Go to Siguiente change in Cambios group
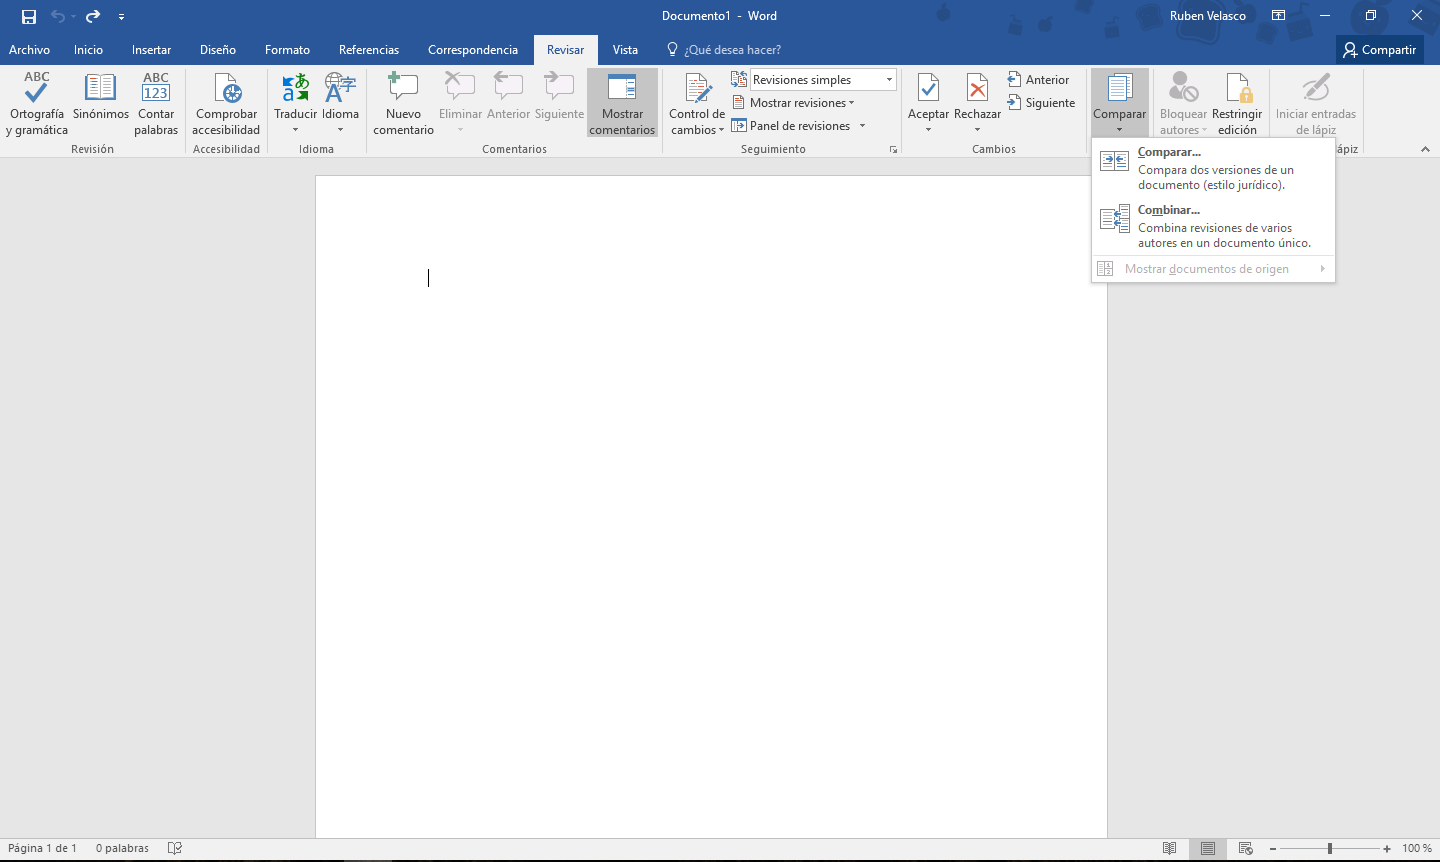This screenshot has width=1440, height=862. 1041,103
